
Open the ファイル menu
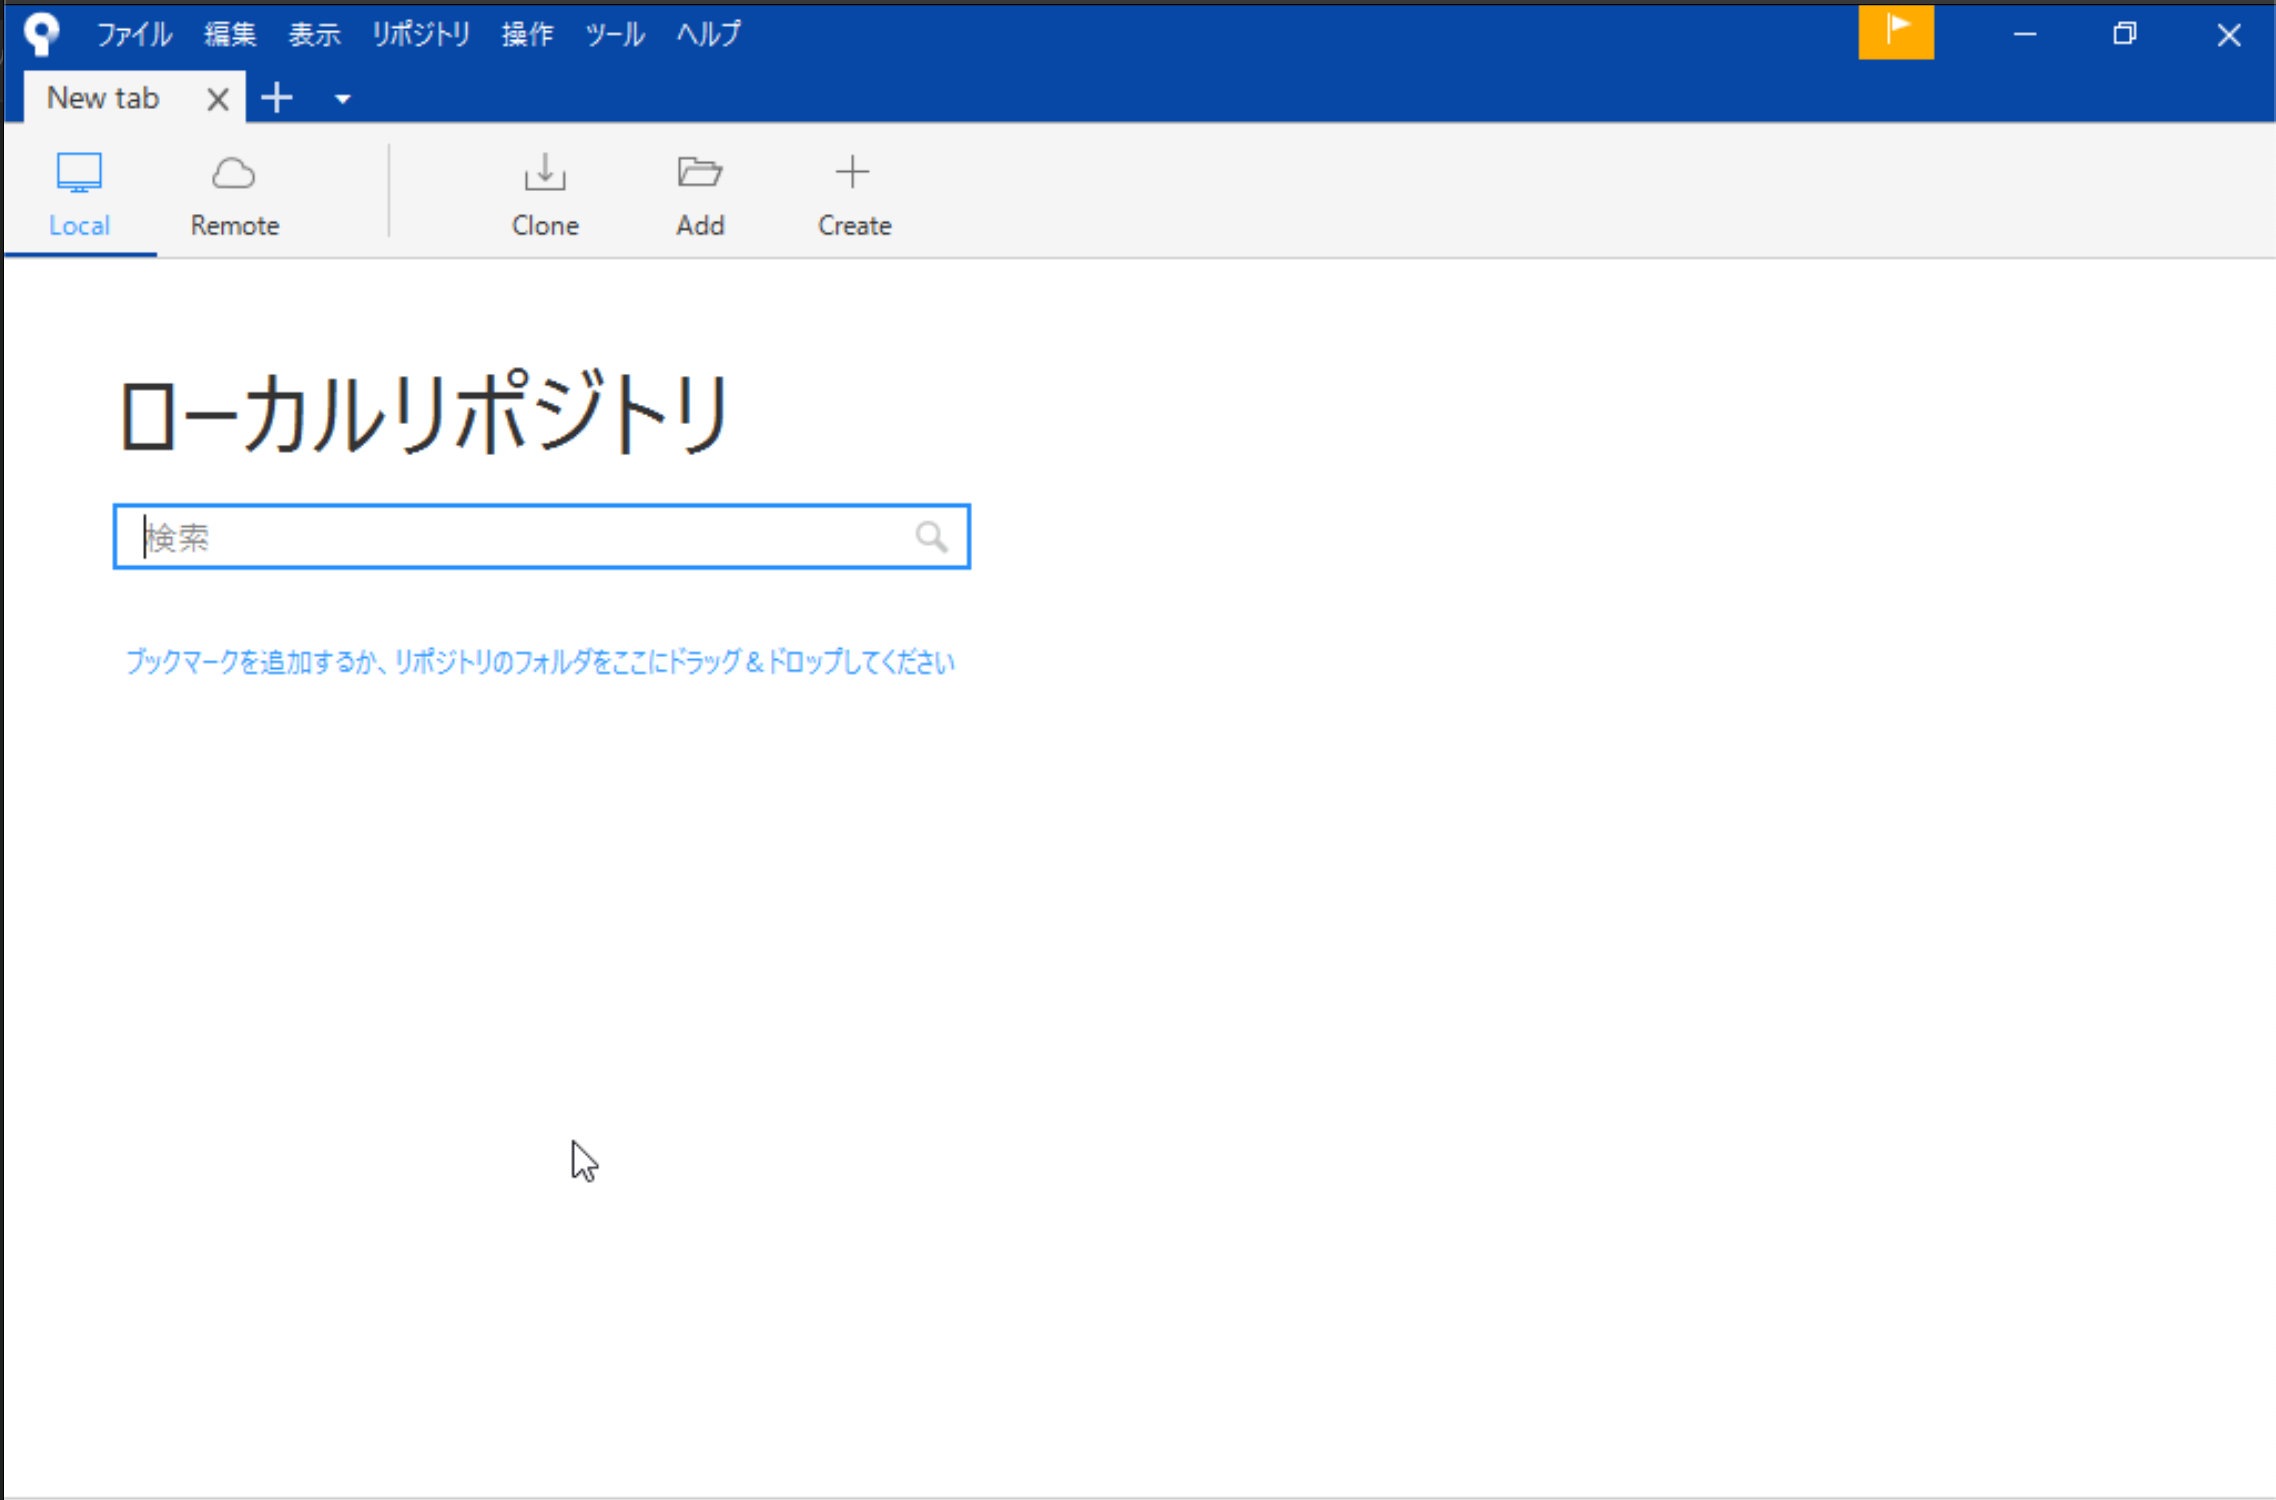(133, 33)
